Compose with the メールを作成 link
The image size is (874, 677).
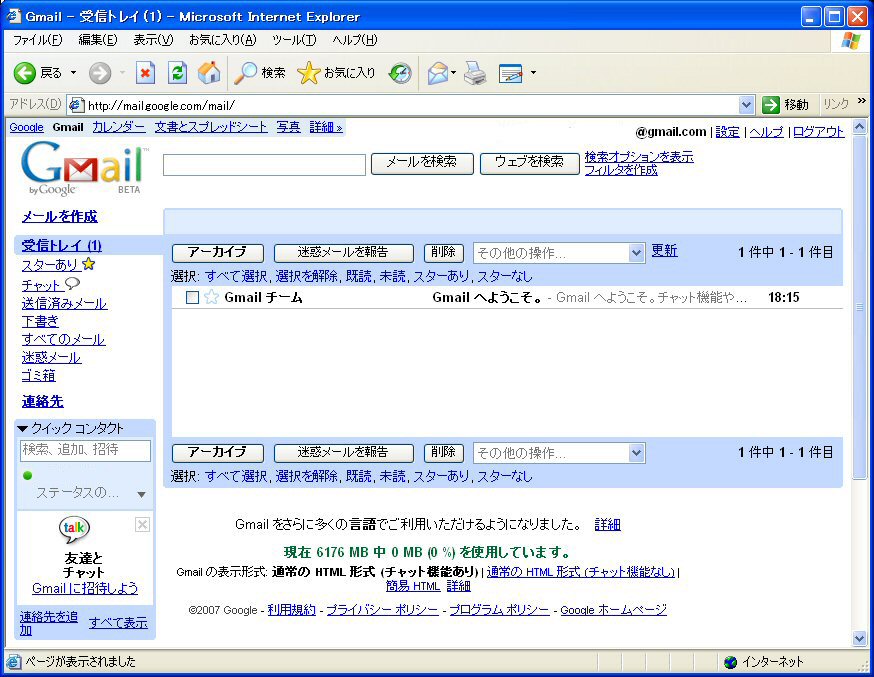60,216
